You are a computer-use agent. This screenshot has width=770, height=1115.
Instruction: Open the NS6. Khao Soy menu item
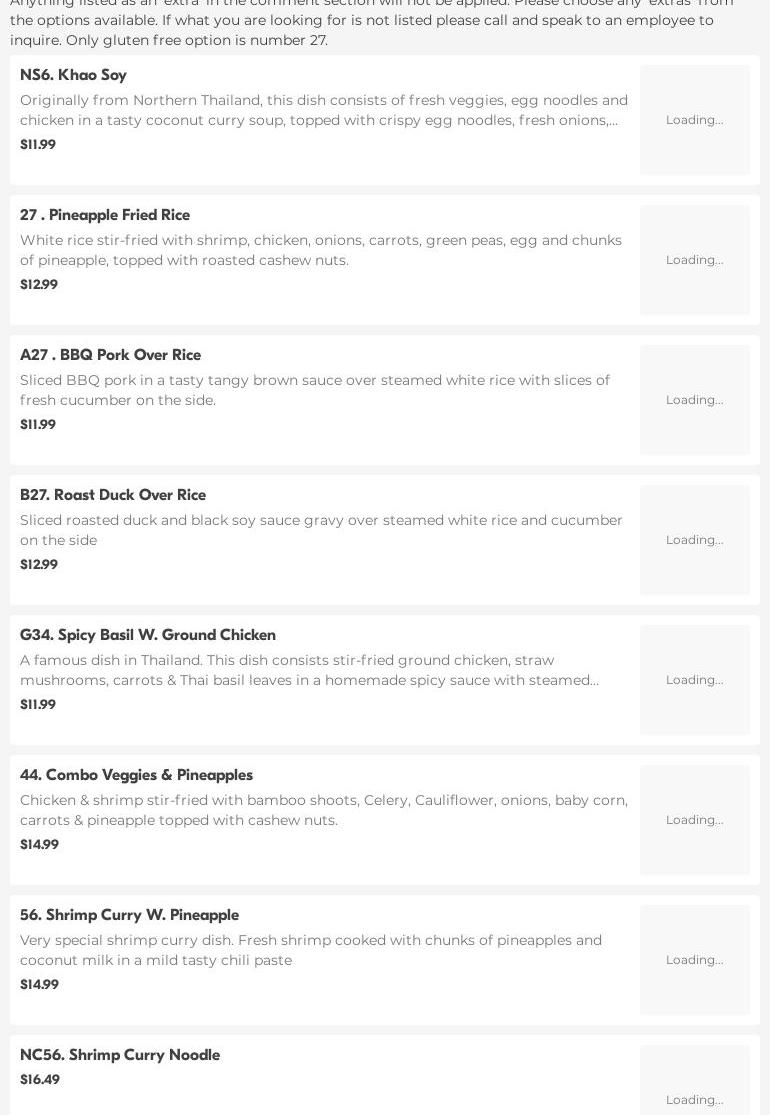click(x=73, y=75)
